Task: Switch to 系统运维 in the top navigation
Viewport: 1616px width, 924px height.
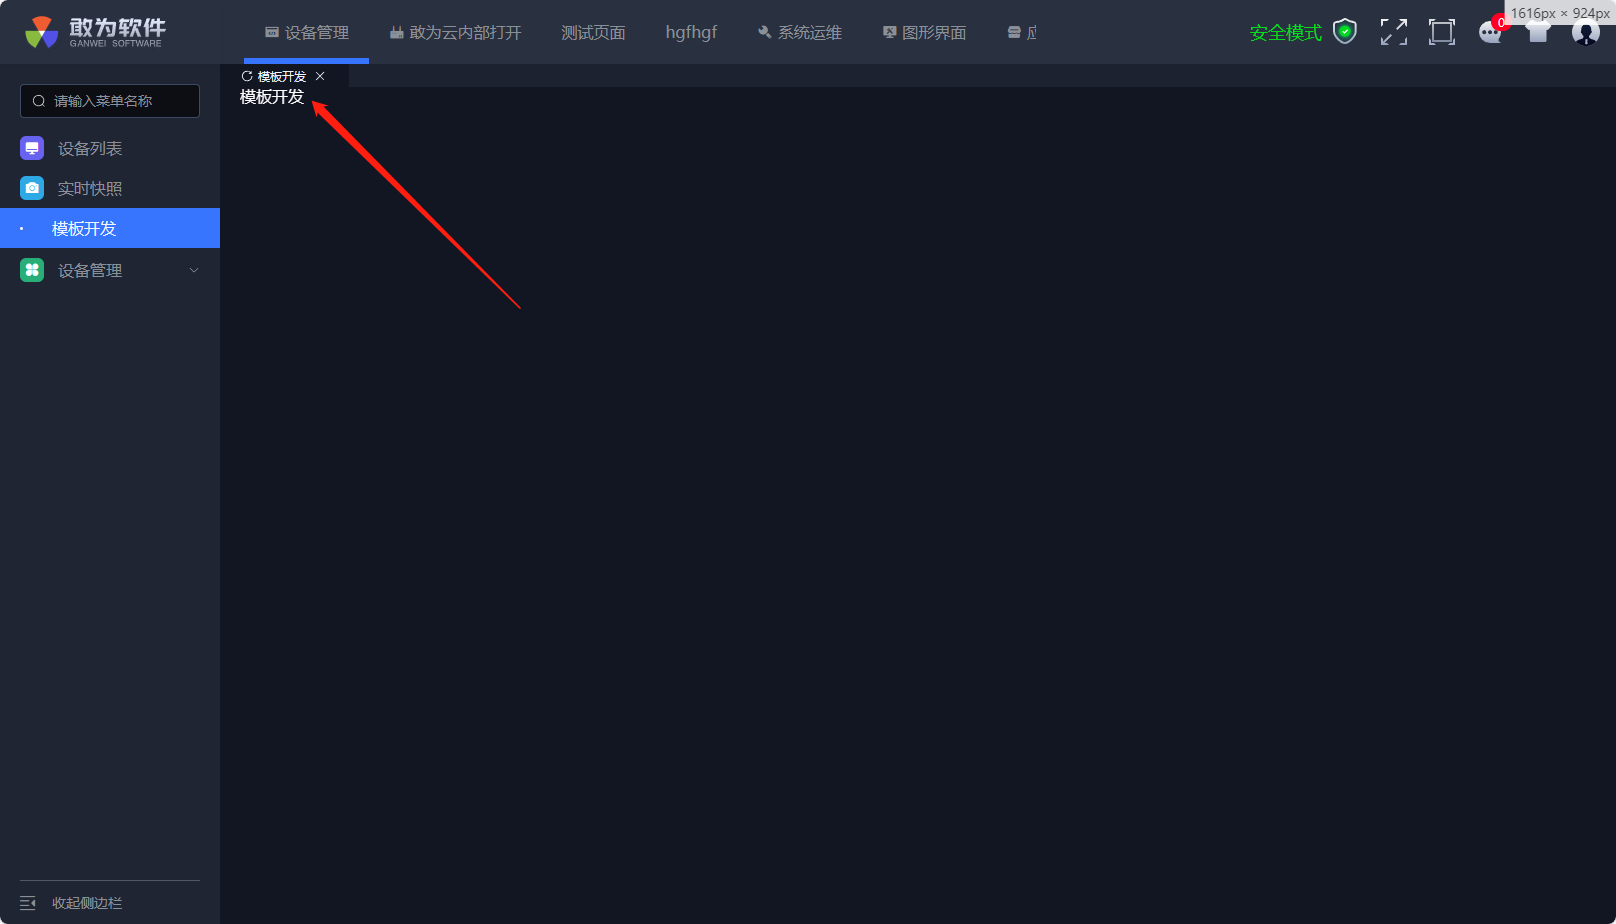Action: (x=800, y=33)
